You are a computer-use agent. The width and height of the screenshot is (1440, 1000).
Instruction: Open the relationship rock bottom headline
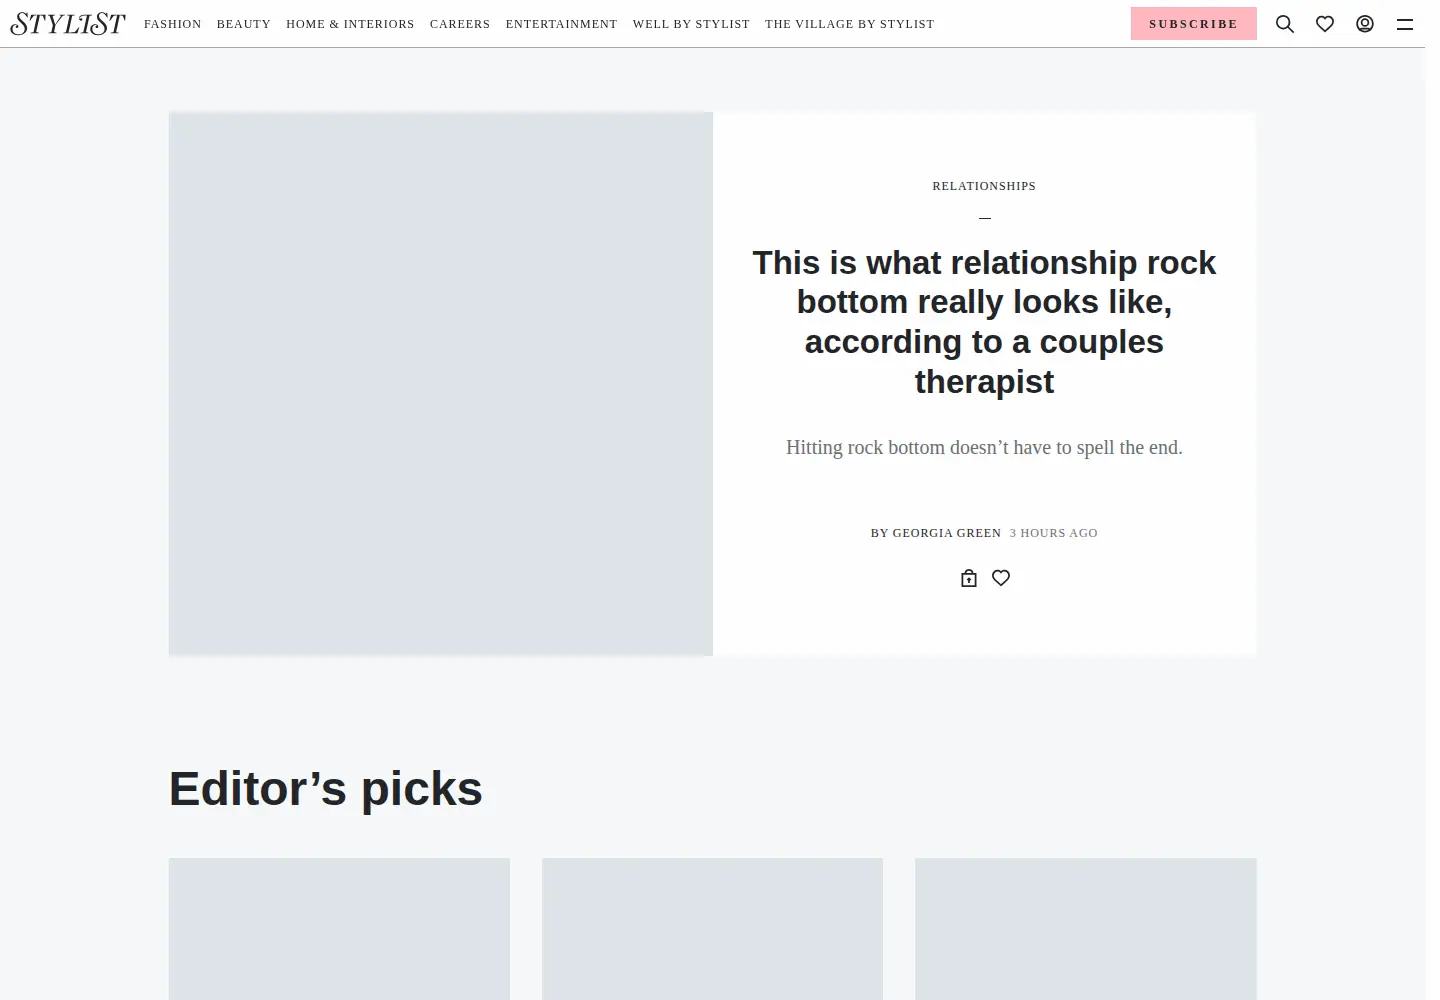984,322
